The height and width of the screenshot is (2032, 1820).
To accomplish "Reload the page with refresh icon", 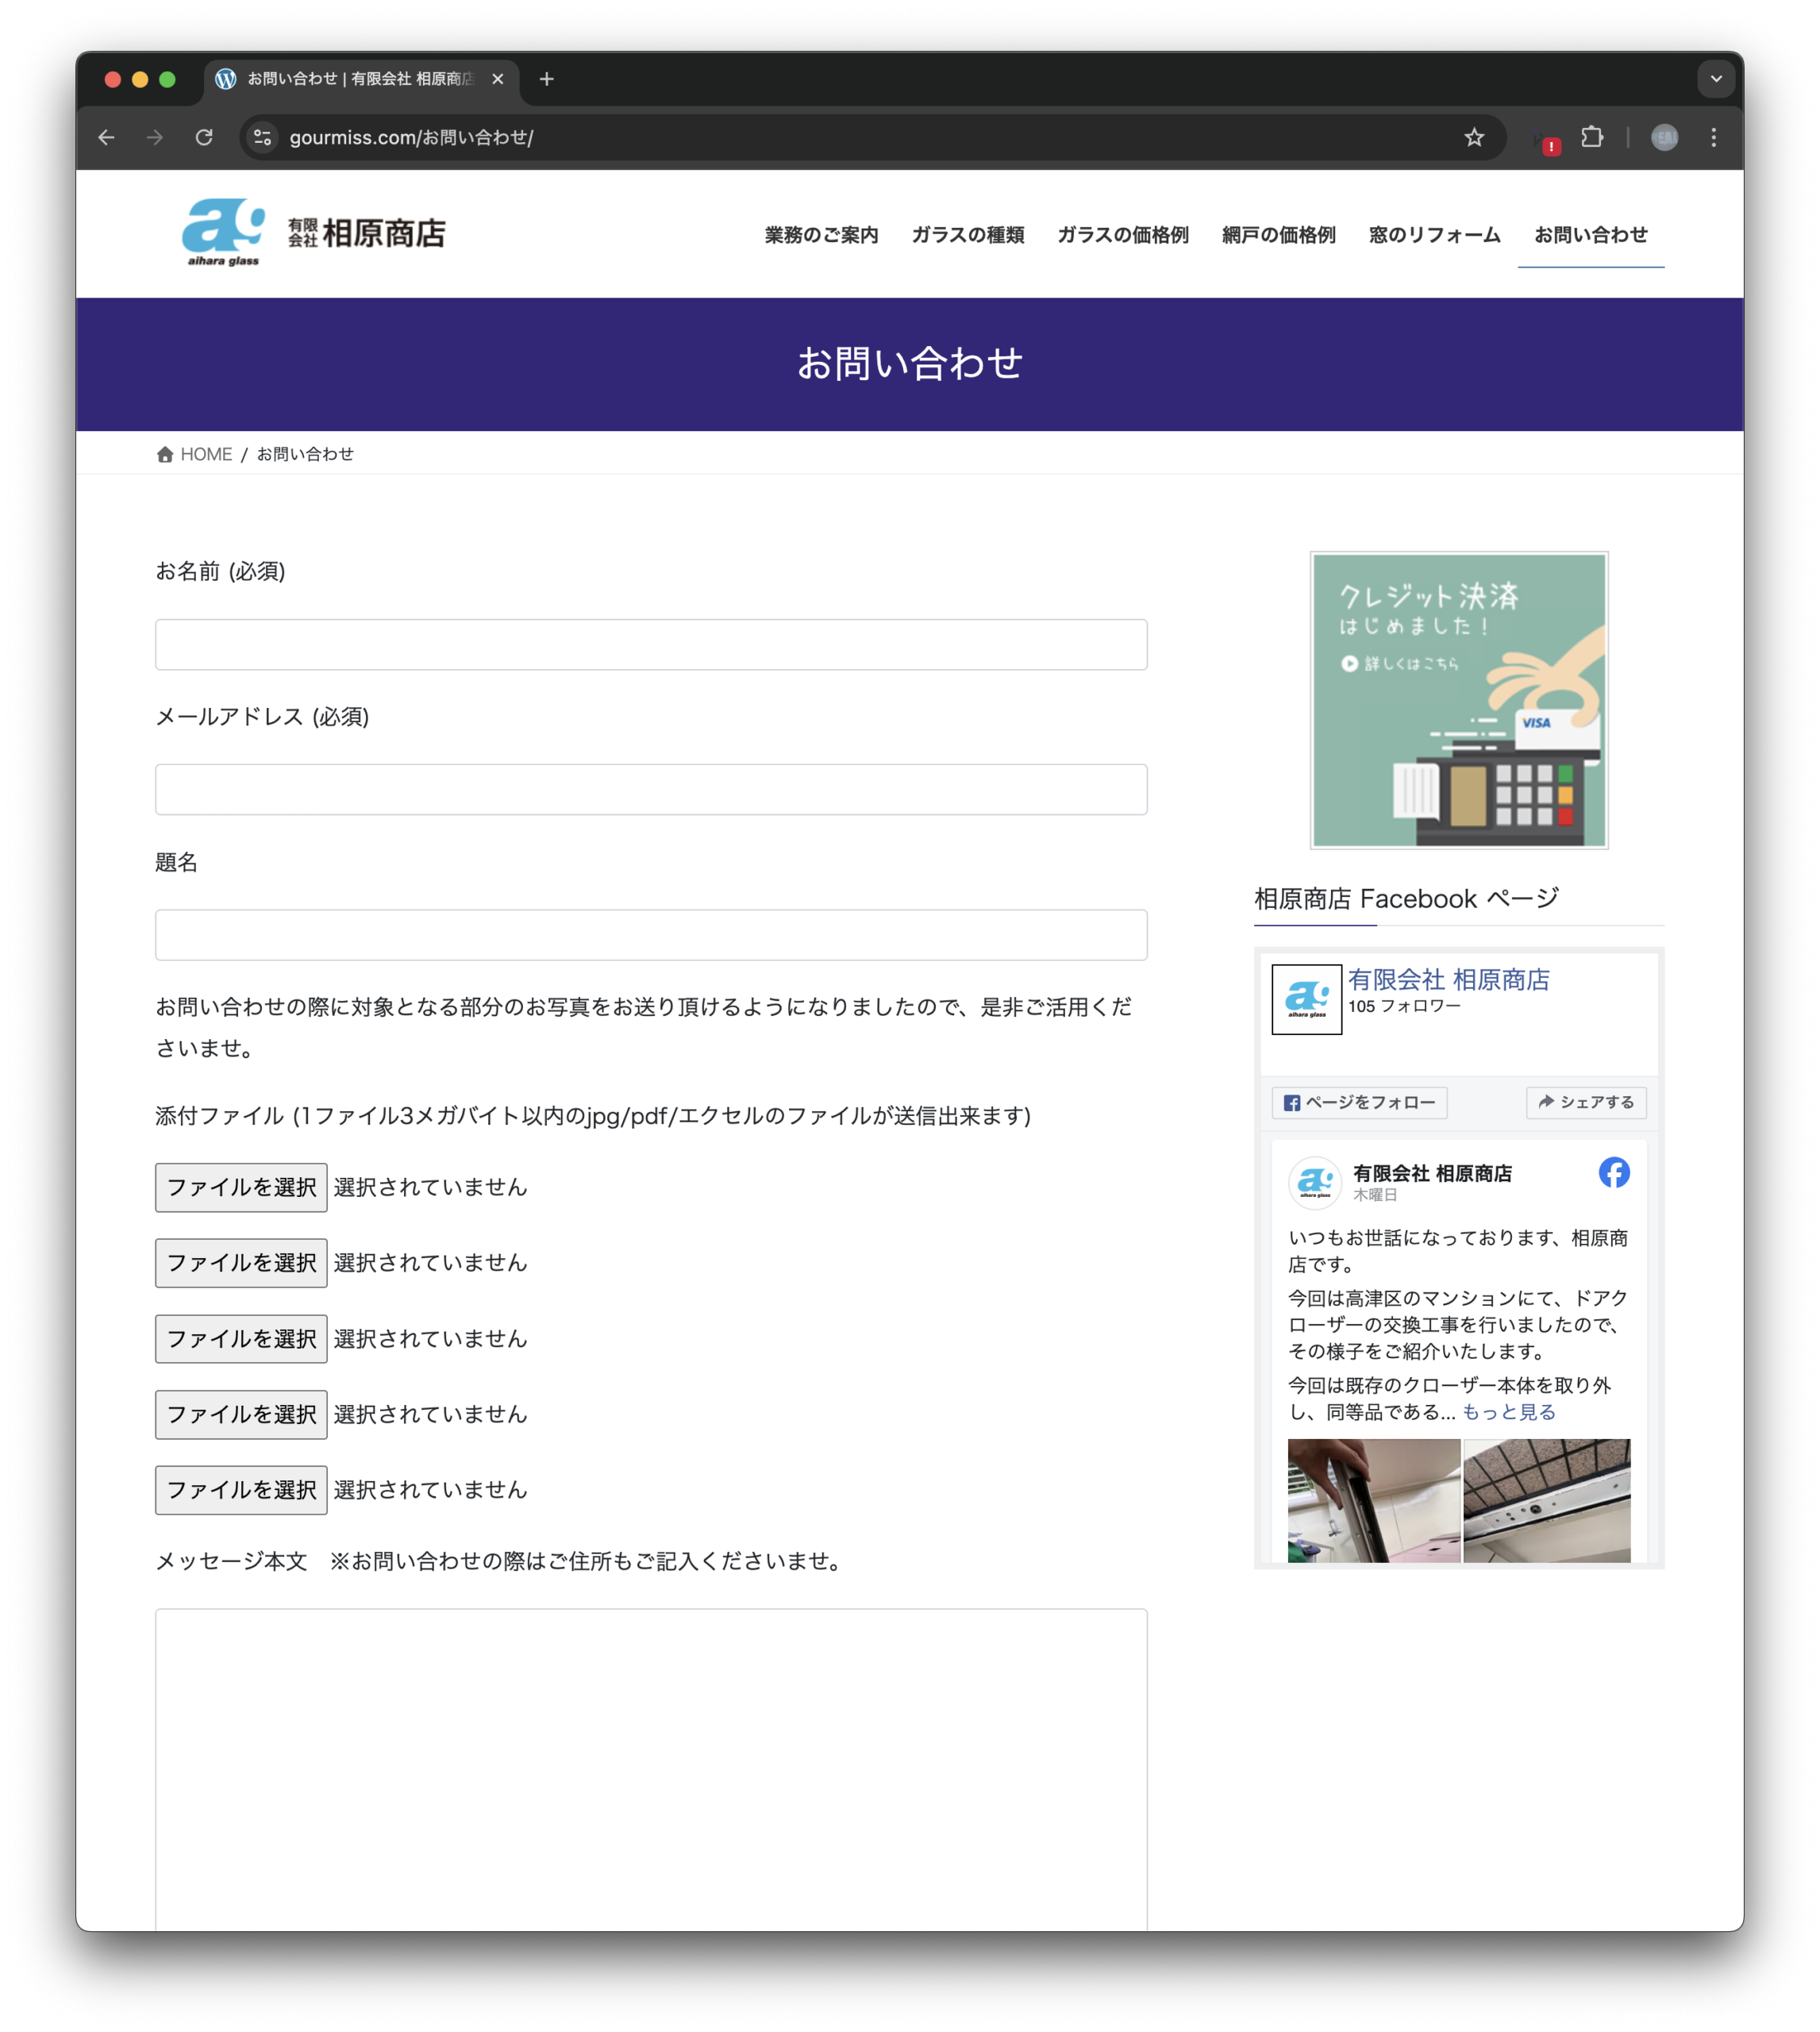I will click(204, 137).
